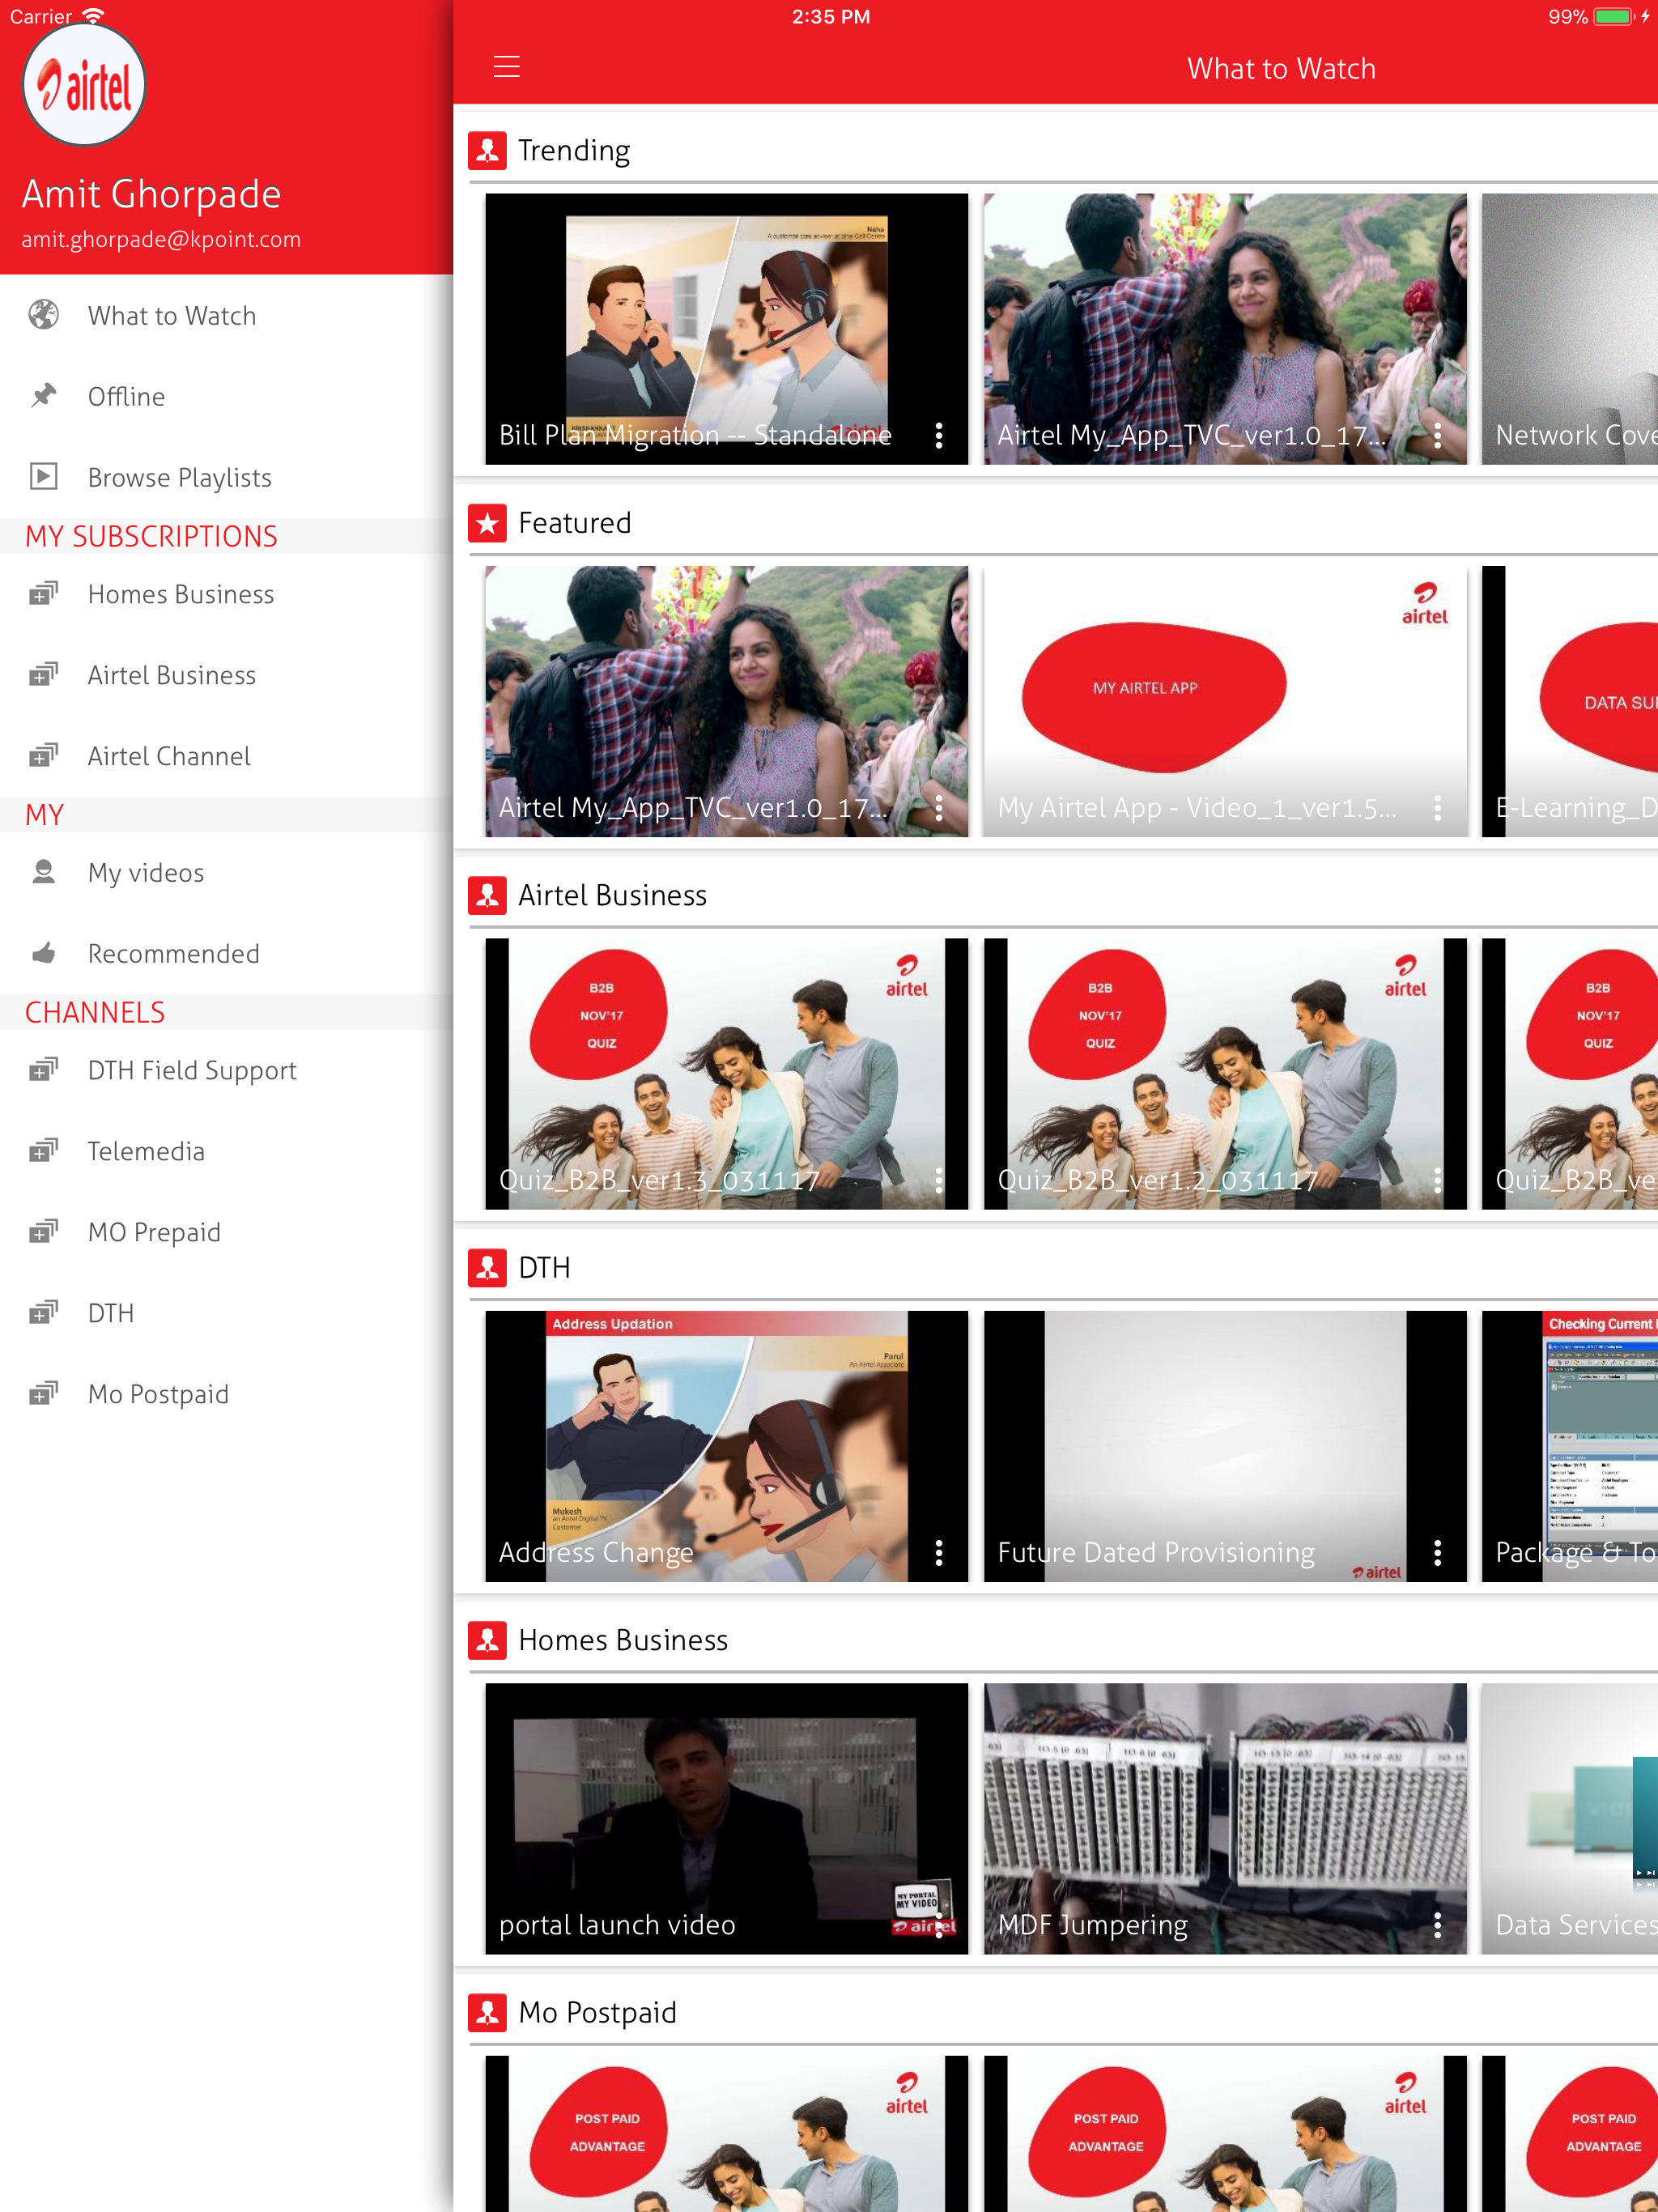The height and width of the screenshot is (2212, 1658).
Task: Open options for MDF Jumpering video
Action: (x=1437, y=1925)
